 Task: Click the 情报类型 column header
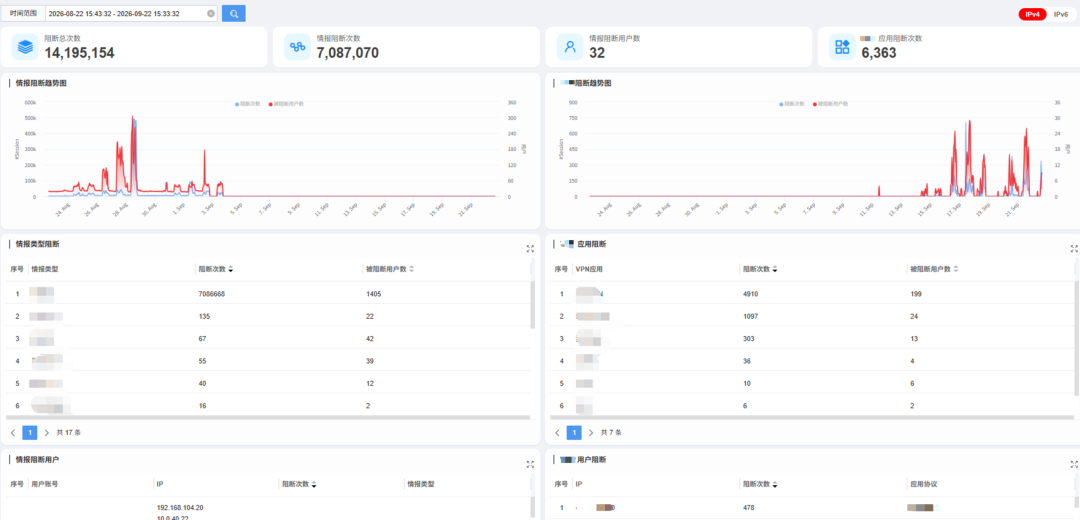43,269
